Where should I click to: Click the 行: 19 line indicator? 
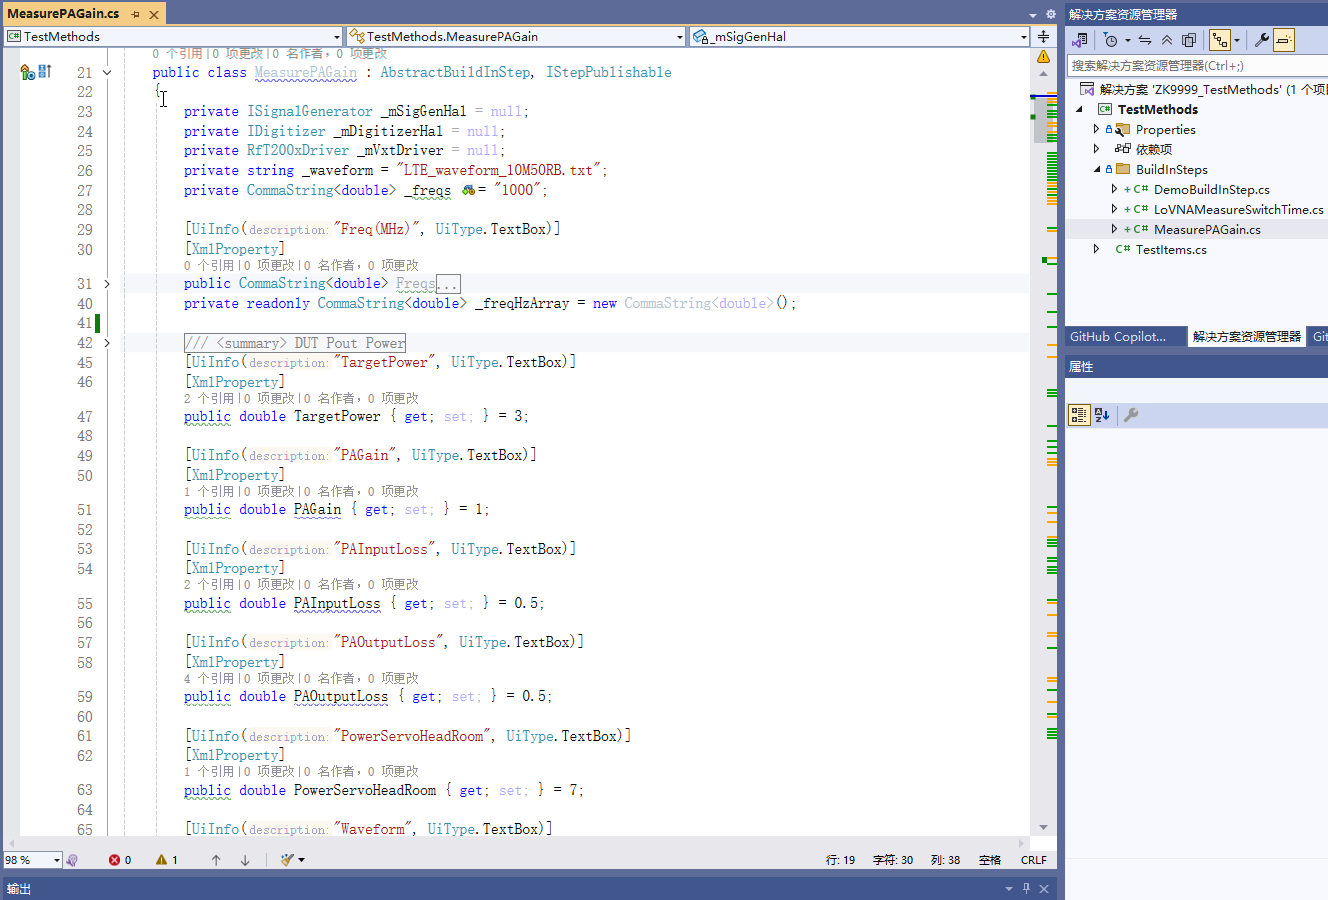[x=840, y=860]
